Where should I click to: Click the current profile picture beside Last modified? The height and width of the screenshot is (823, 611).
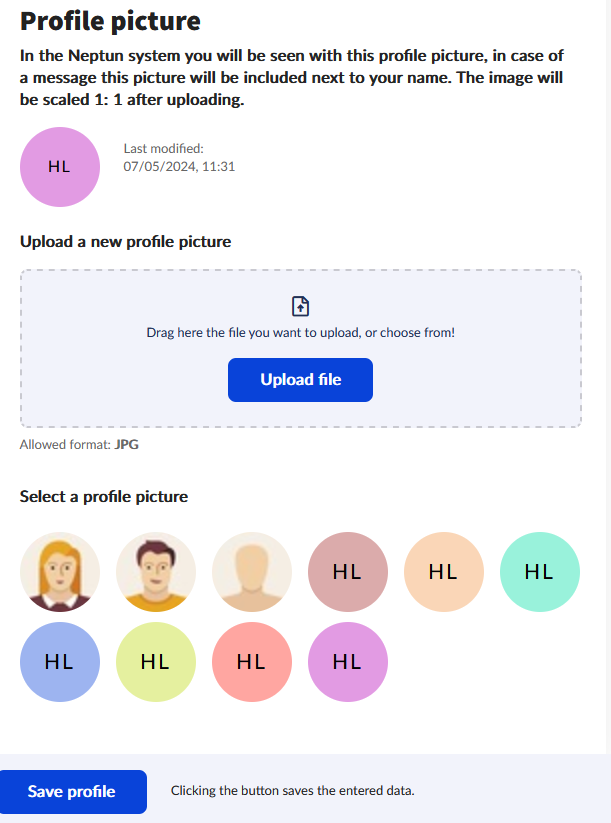[x=60, y=167]
